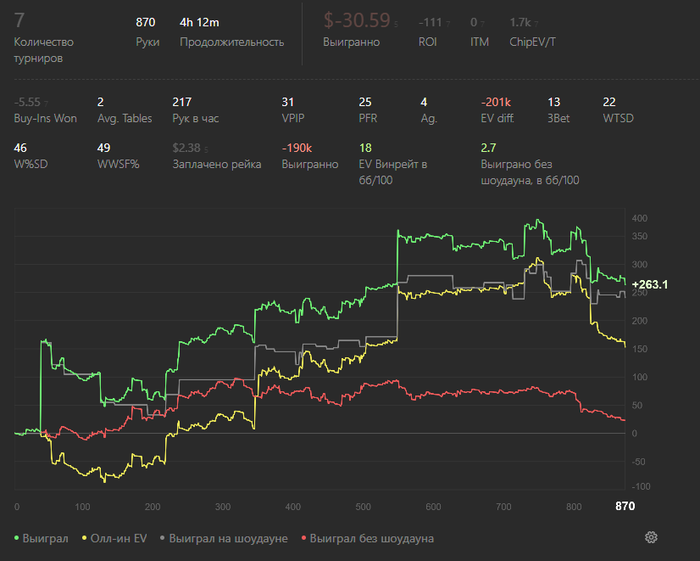
Task: Click the 217 Рук в час value
Action: coord(182,102)
